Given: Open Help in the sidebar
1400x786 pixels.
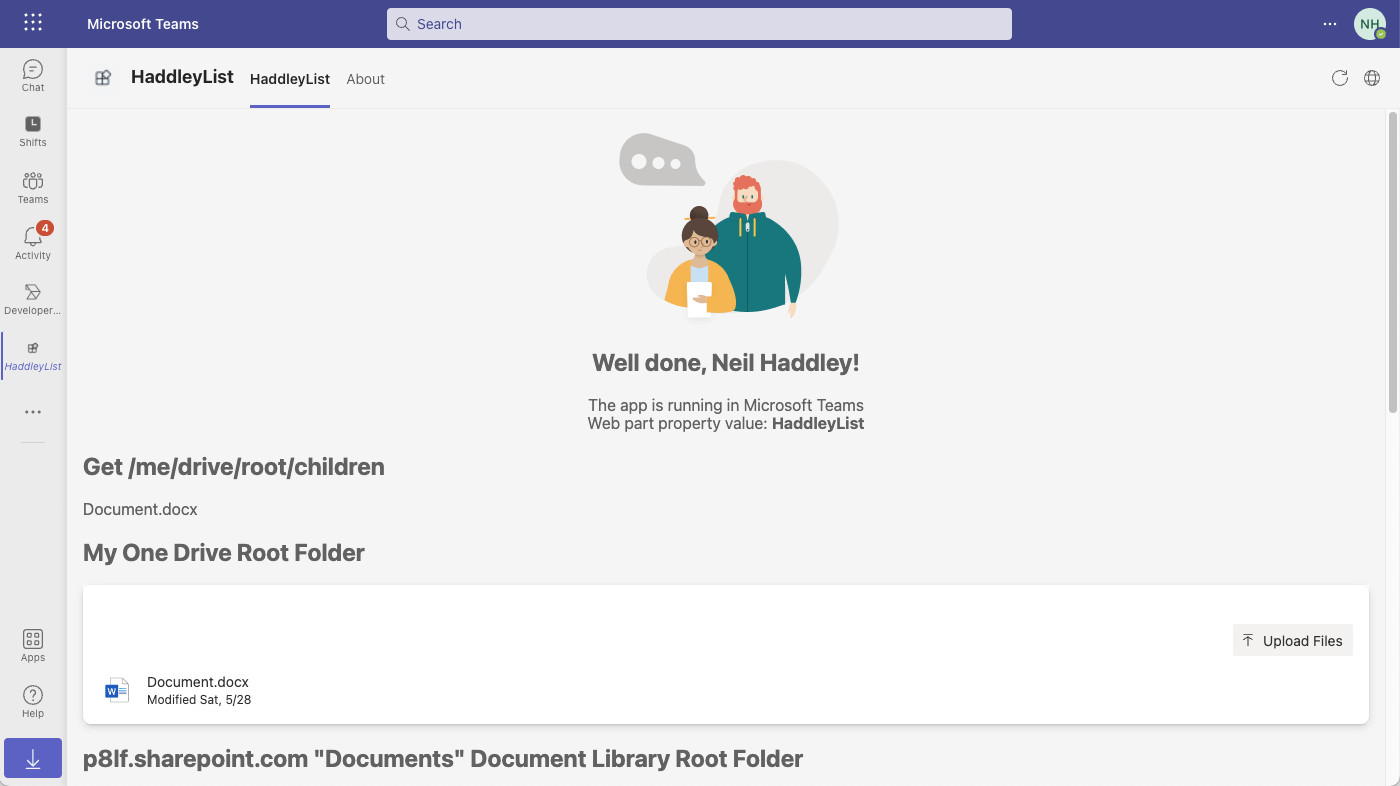Looking at the screenshot, I should (x=33, y=702).
